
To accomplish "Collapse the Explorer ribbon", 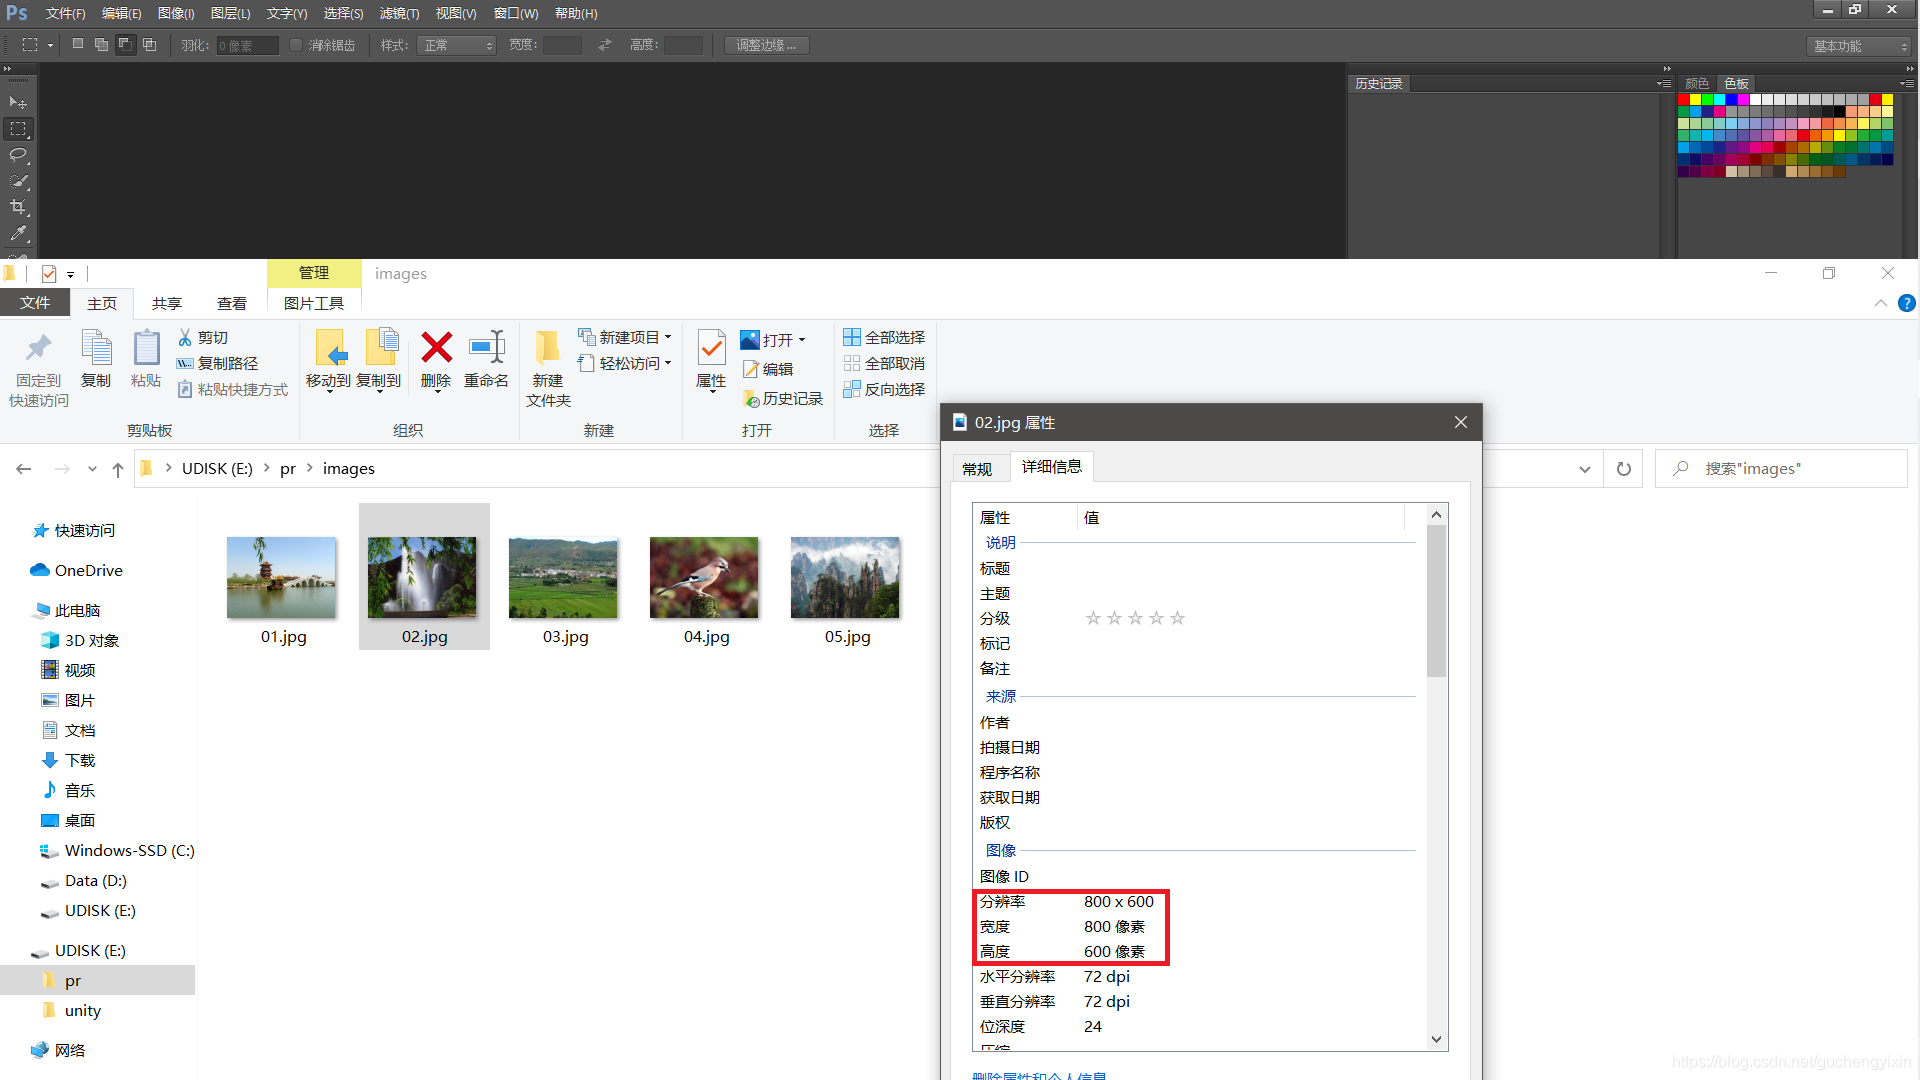I will coord(1881,303).
